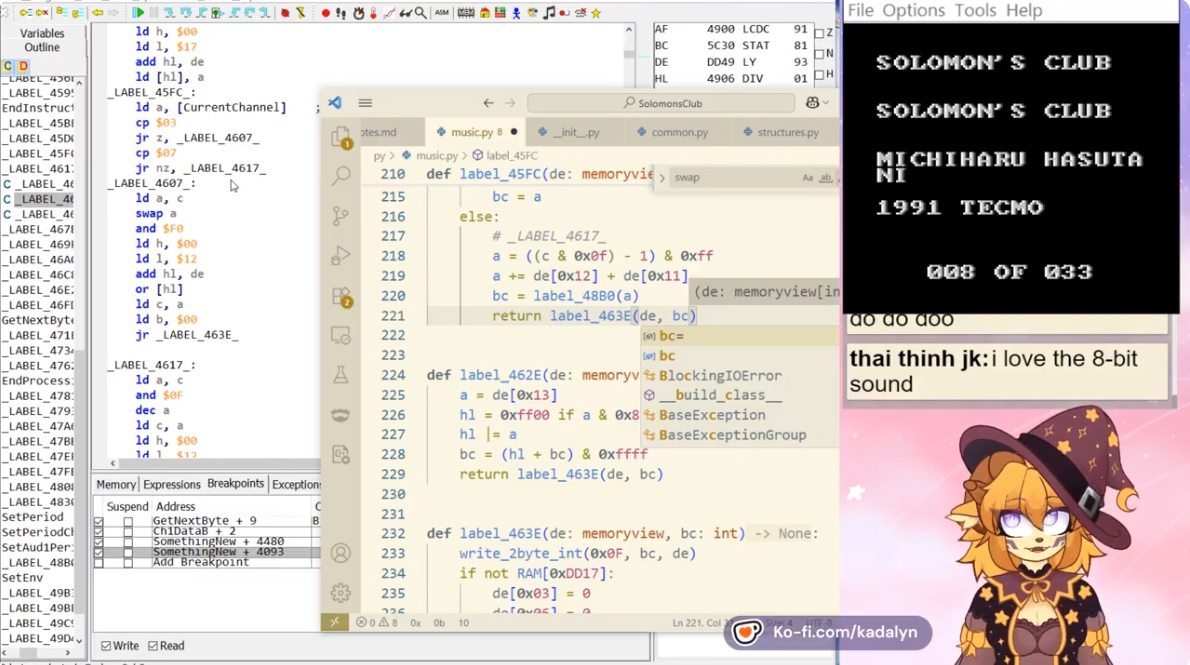
Task: Disable the GetNextByte + 9 breakpoint
Action: 98,522
